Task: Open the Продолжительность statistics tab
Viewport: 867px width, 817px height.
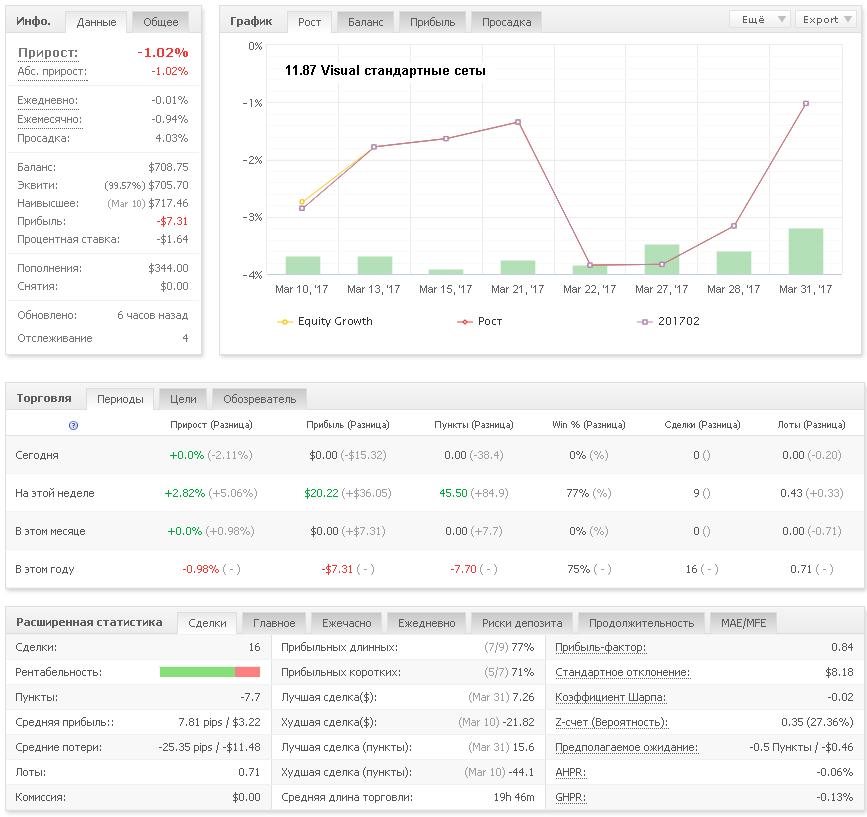Action: click(641, 623)
